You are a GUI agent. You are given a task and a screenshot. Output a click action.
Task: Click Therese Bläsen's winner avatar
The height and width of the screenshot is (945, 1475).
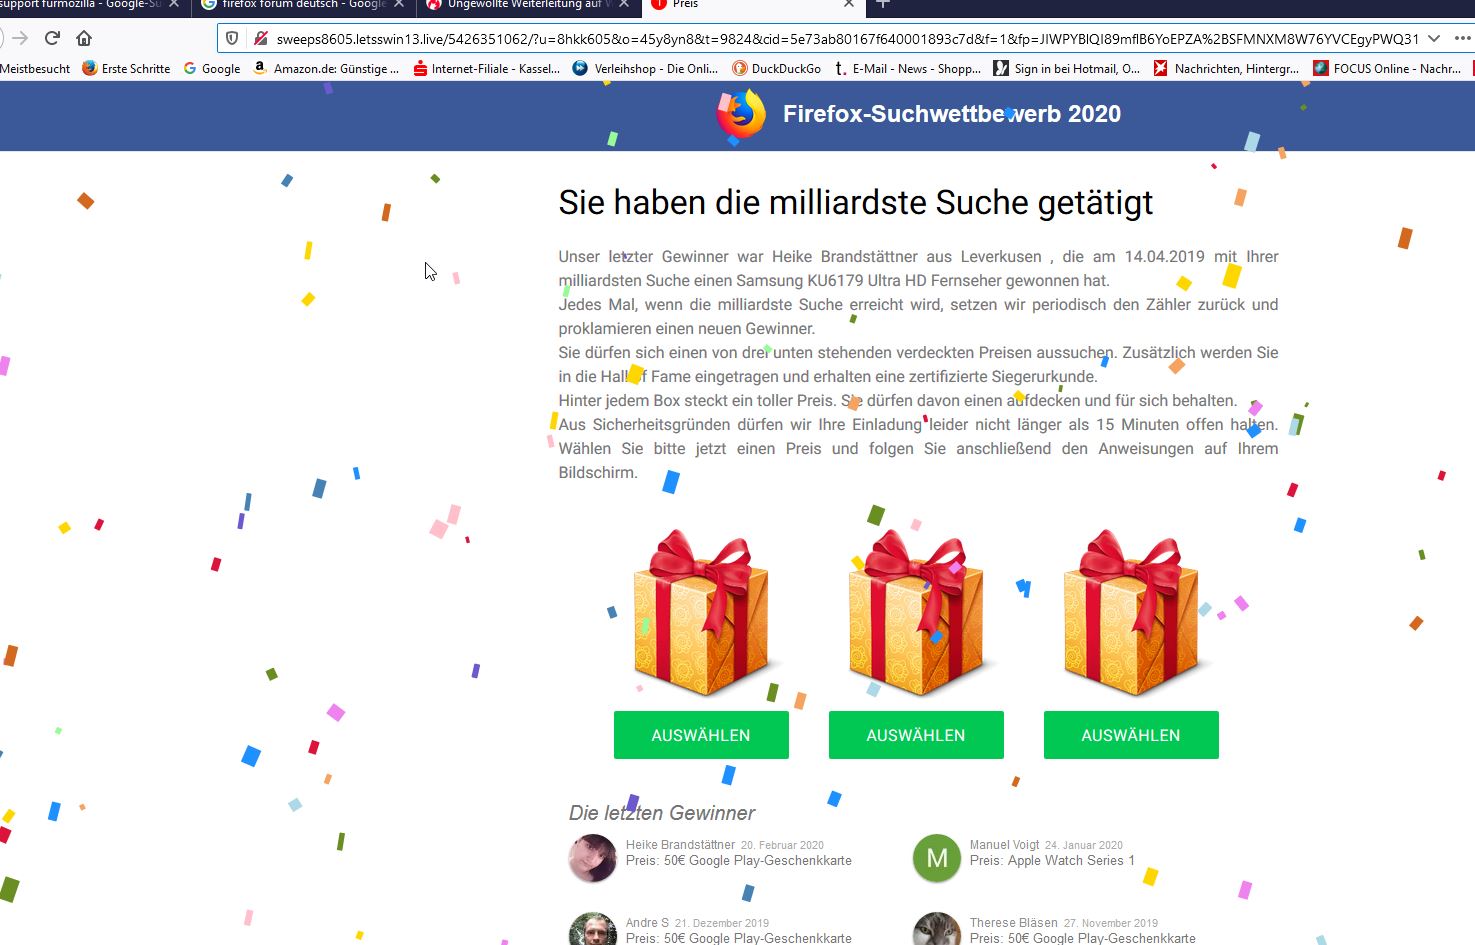click(x=937, y=931)
